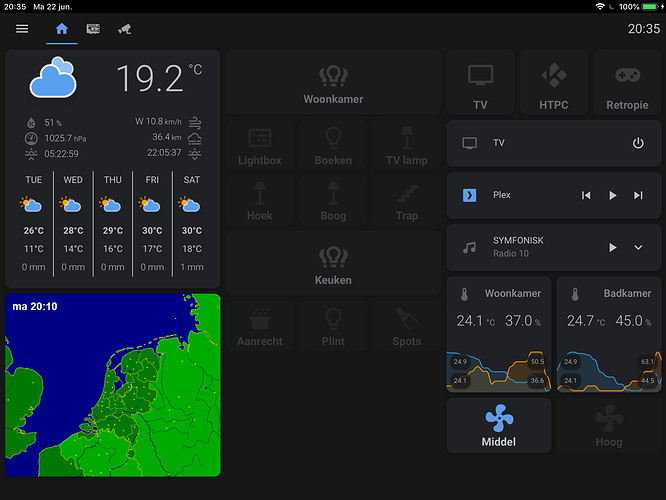The height and width of the screenshot is (500, 666).
Task: Click the dashboard clock 20:35
Action: tap(644, 29)
